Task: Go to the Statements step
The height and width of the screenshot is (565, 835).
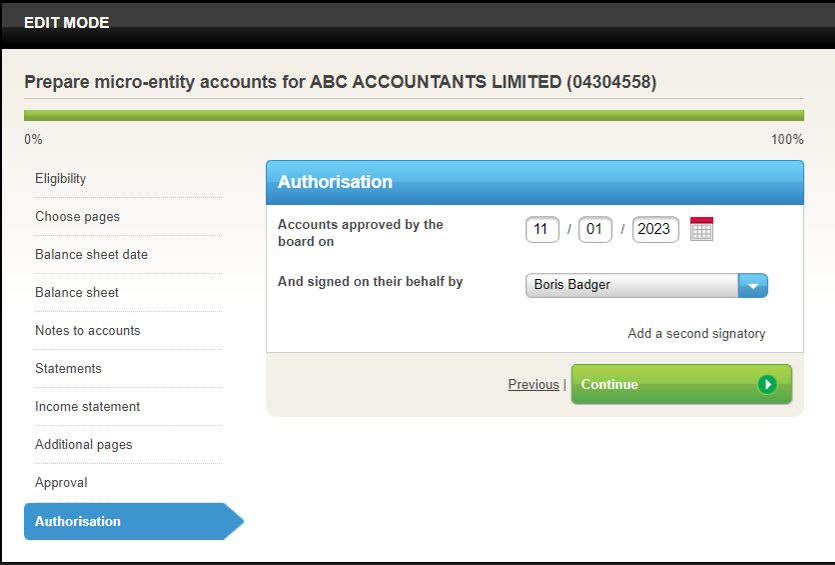Action: click(68, 369)
